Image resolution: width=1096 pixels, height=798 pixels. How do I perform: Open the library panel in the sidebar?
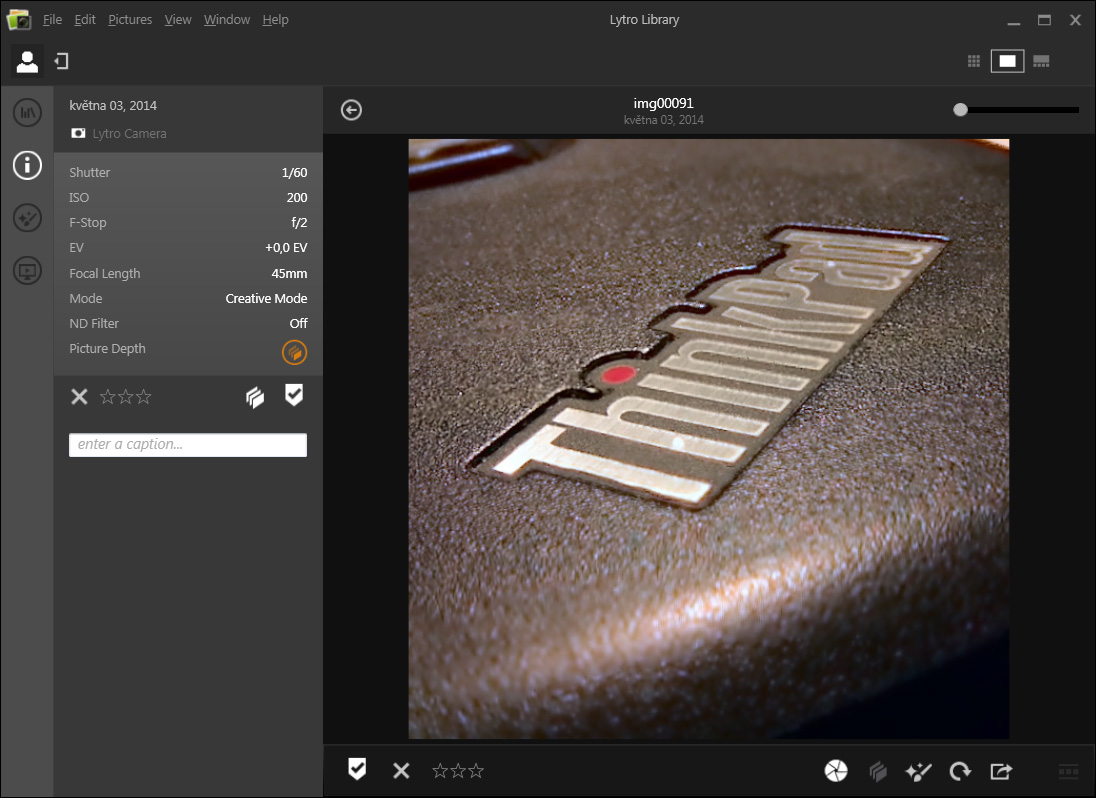click(x=27, y=113)
